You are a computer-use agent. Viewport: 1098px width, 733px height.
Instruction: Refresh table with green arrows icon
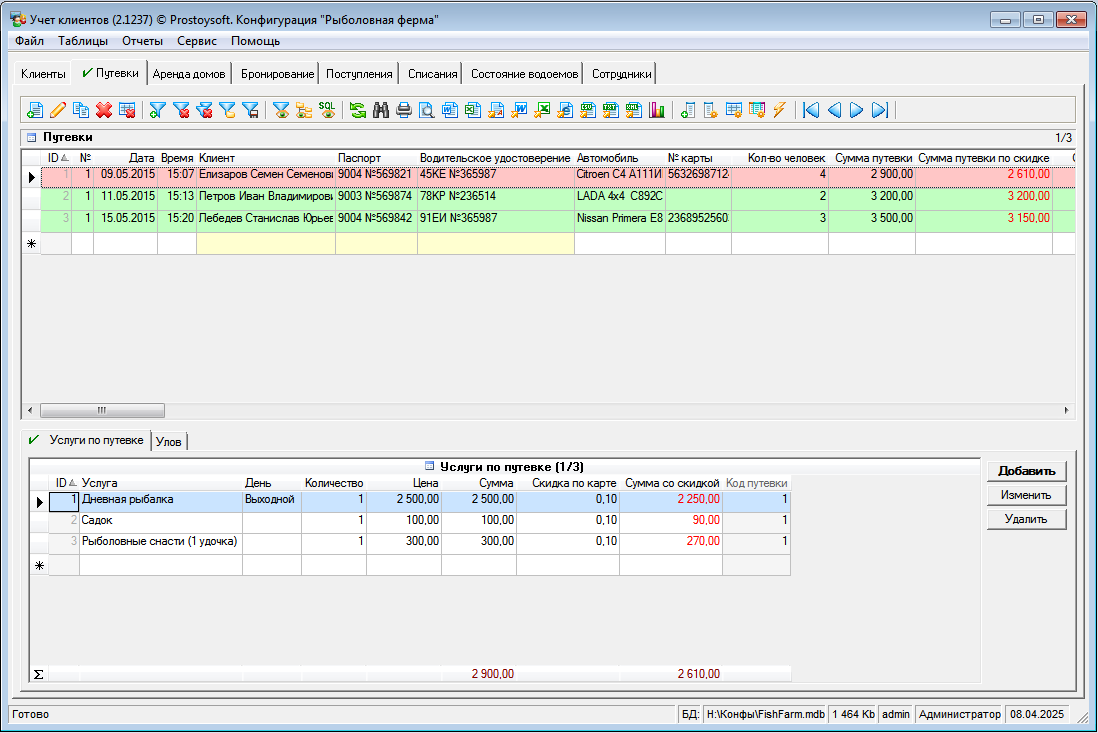357,110
